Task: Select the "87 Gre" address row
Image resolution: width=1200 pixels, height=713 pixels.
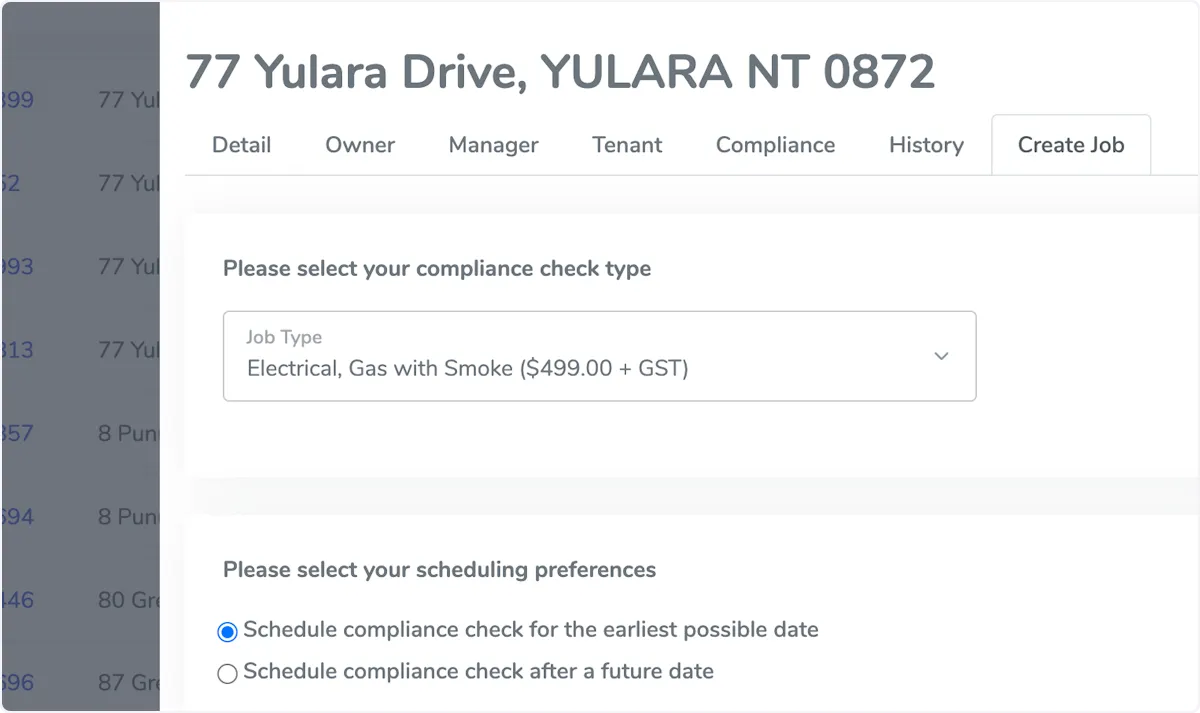Action: click(x=128, y=683)
